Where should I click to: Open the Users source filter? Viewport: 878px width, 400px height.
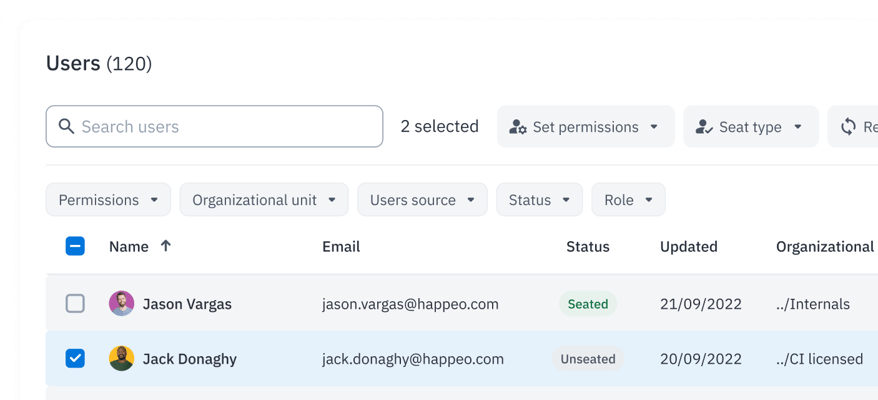click(x=422, y=200)
